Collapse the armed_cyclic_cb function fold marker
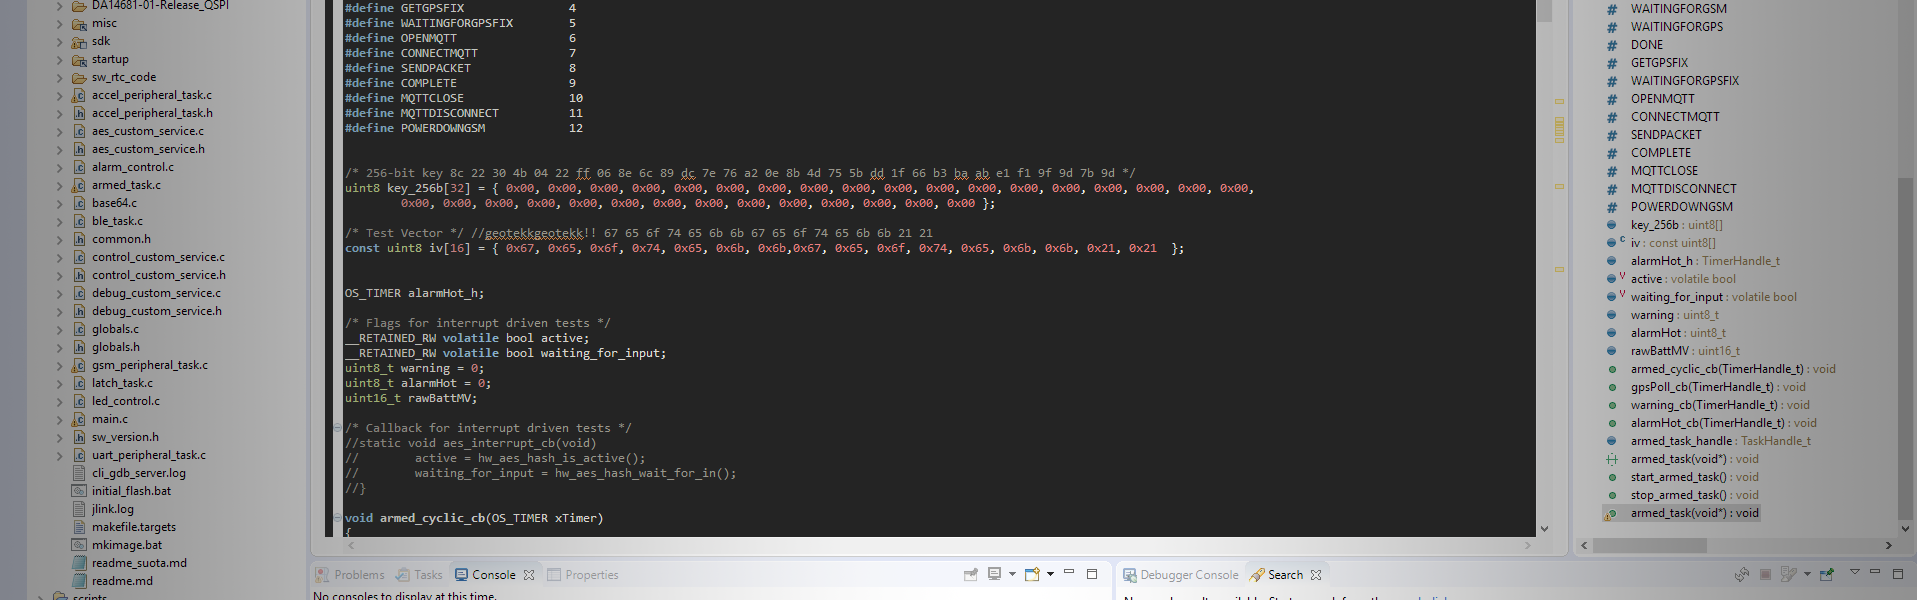Viewport: 1917px width, 600px height. 337,518
